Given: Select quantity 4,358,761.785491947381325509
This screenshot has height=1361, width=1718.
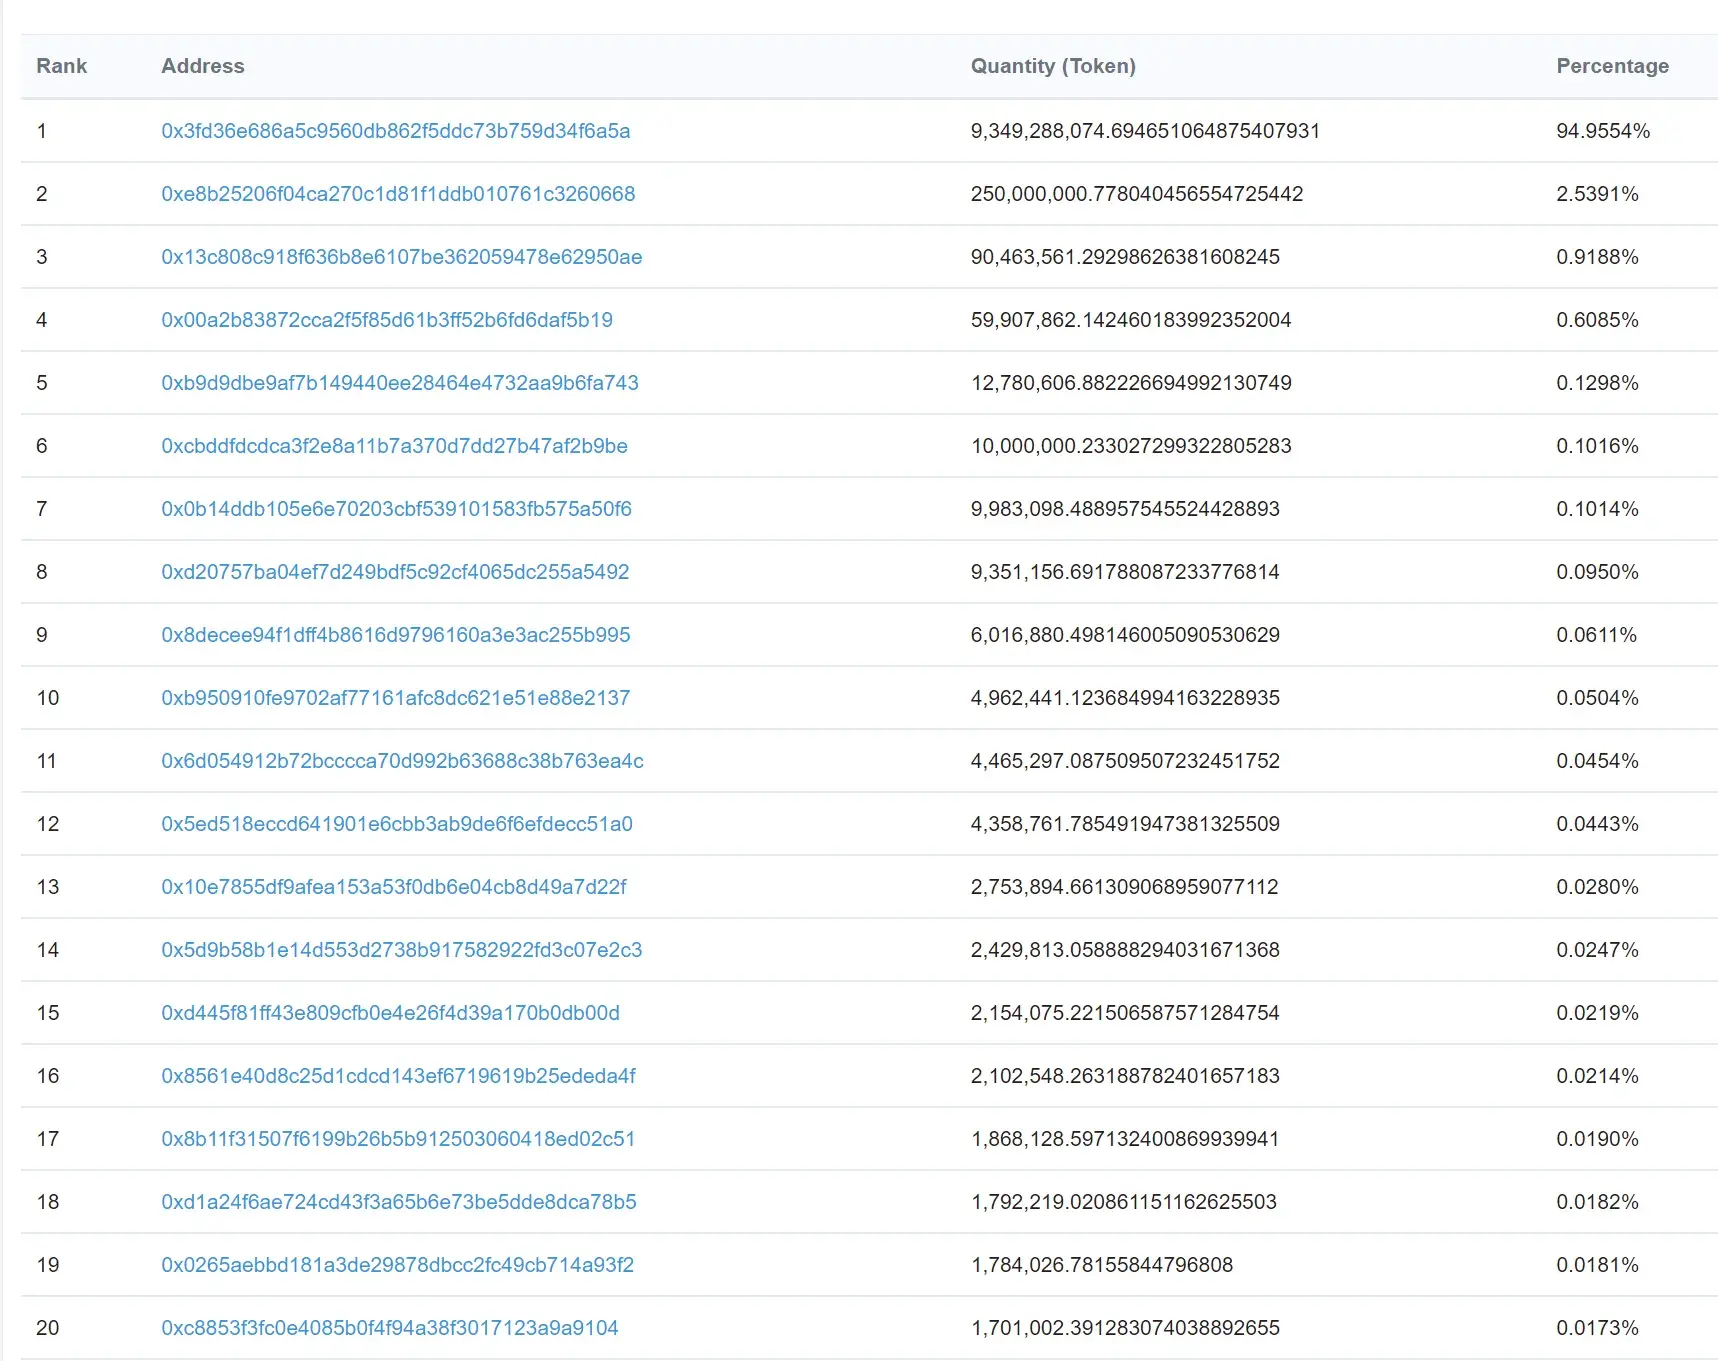Looking at the screenshot, I should point(1125,824).
